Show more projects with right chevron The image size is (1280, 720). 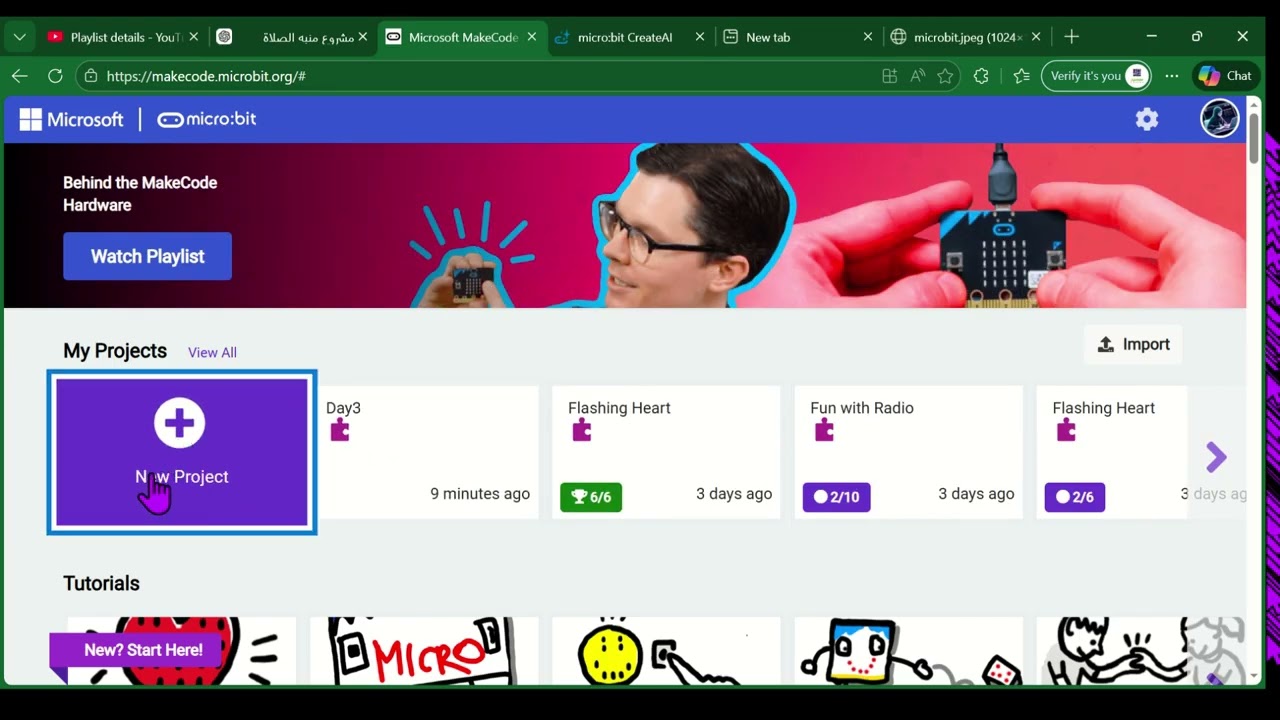1216,457
